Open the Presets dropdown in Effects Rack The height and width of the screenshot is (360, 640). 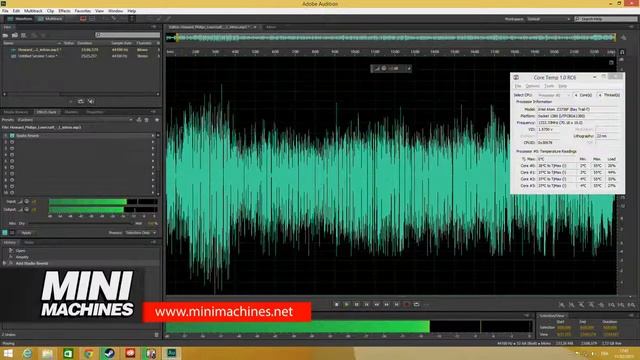tap(75, 120)
